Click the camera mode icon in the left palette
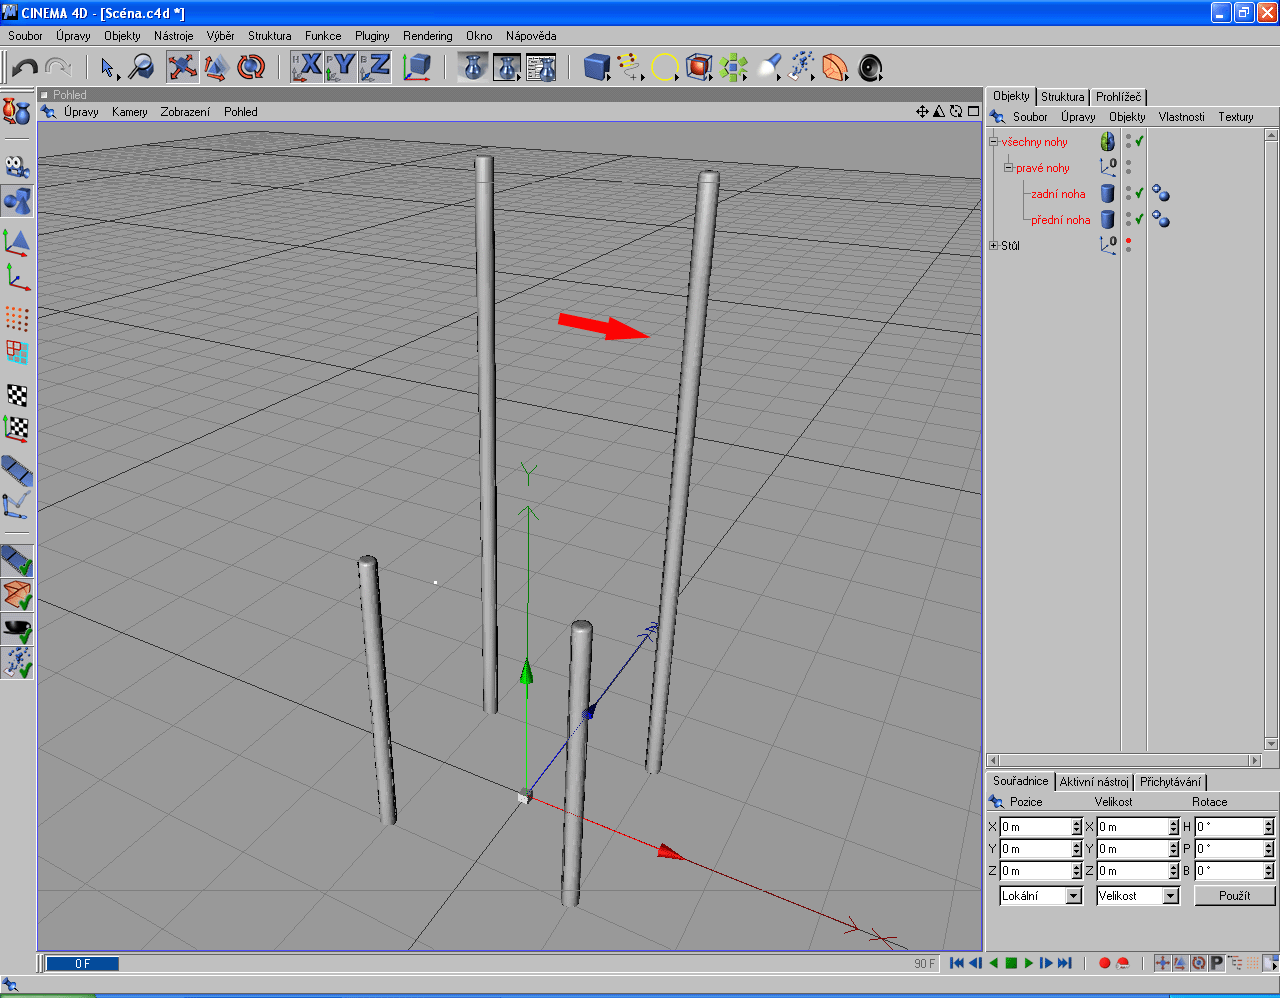The width and height of the screenshot is (1280, 998). [x=17, y=167]
